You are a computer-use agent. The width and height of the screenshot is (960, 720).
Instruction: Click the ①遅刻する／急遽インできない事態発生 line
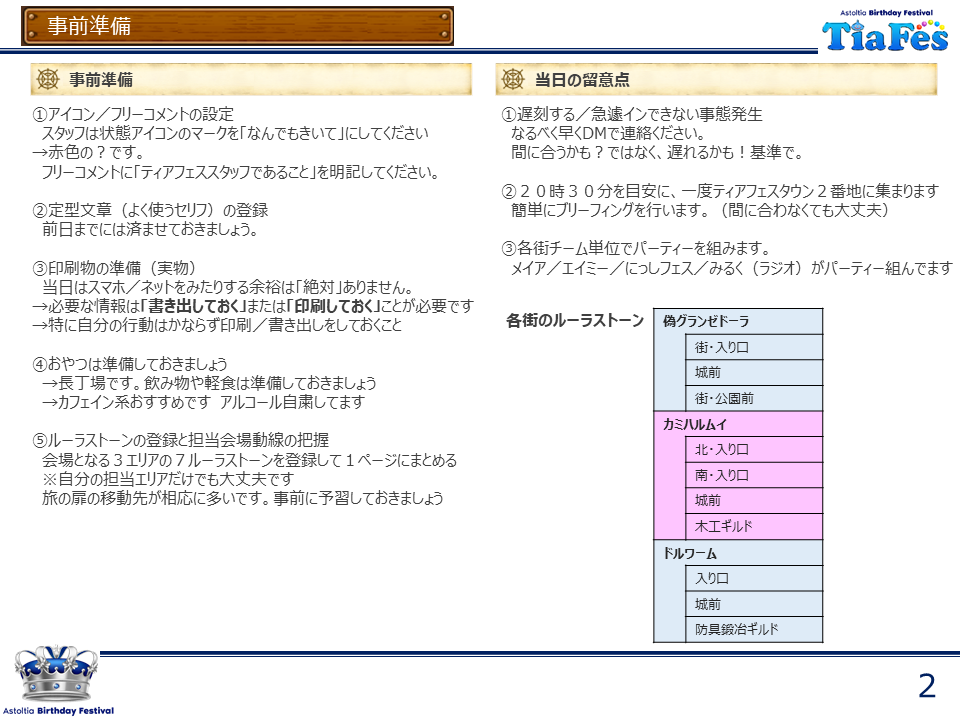[632, 114]
